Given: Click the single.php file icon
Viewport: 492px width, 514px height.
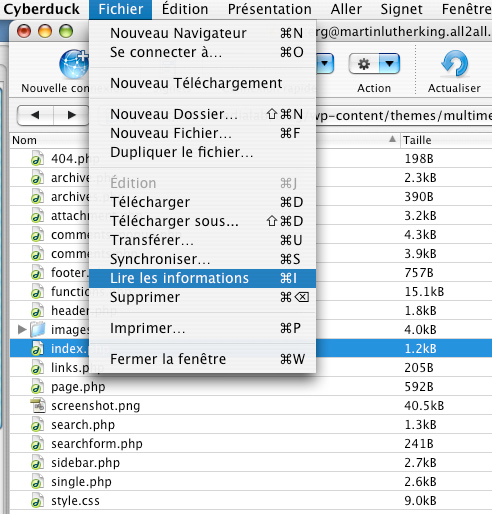Looking at the screenshot, I should coord(37,482).
